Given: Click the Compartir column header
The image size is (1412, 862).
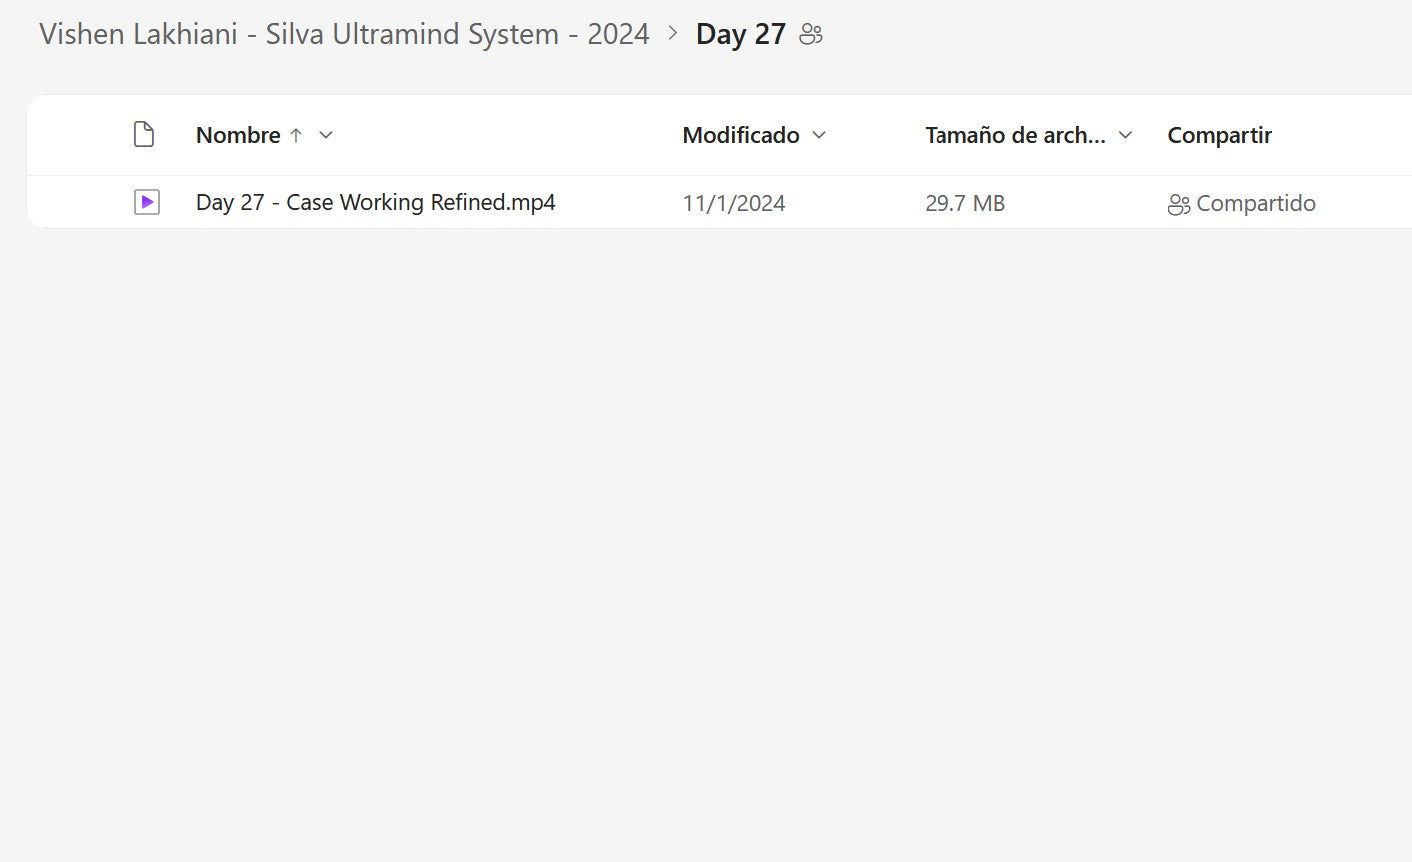Looking at the screenshot, I should click(x=1219, y=135).
